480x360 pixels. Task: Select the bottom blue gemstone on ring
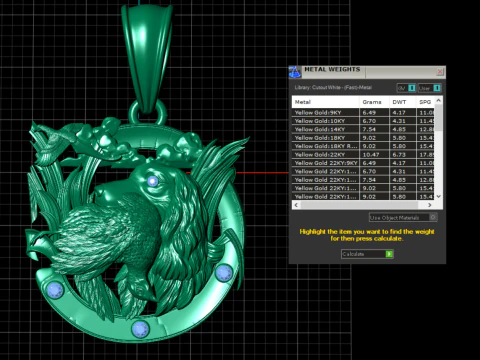(x=140, y=329)
